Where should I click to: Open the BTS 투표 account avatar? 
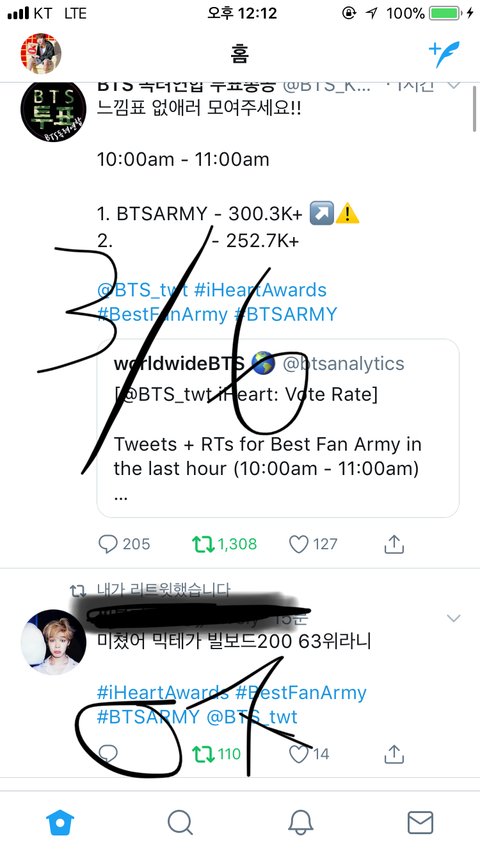pyautogui.click(x=53, y=111)
